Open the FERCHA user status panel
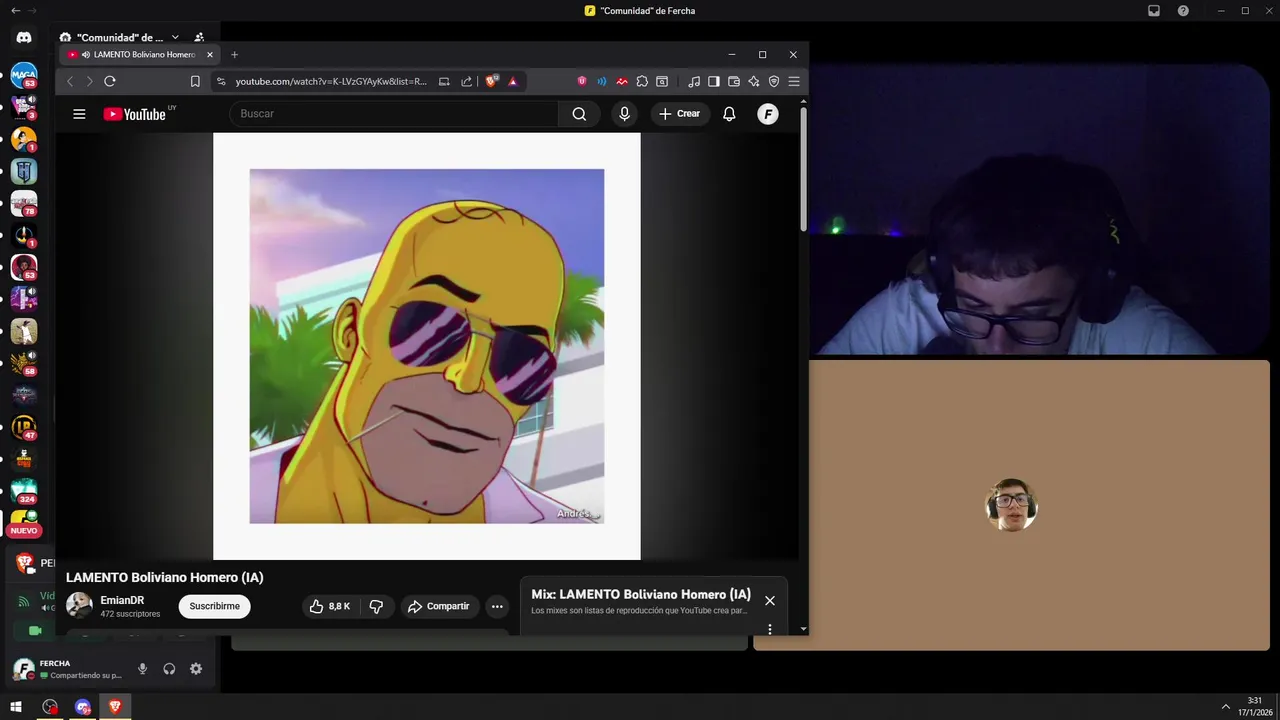Image resolution: width=1280 pixels, height=720 pixels. pyautogui.click(x=68, y=669)
